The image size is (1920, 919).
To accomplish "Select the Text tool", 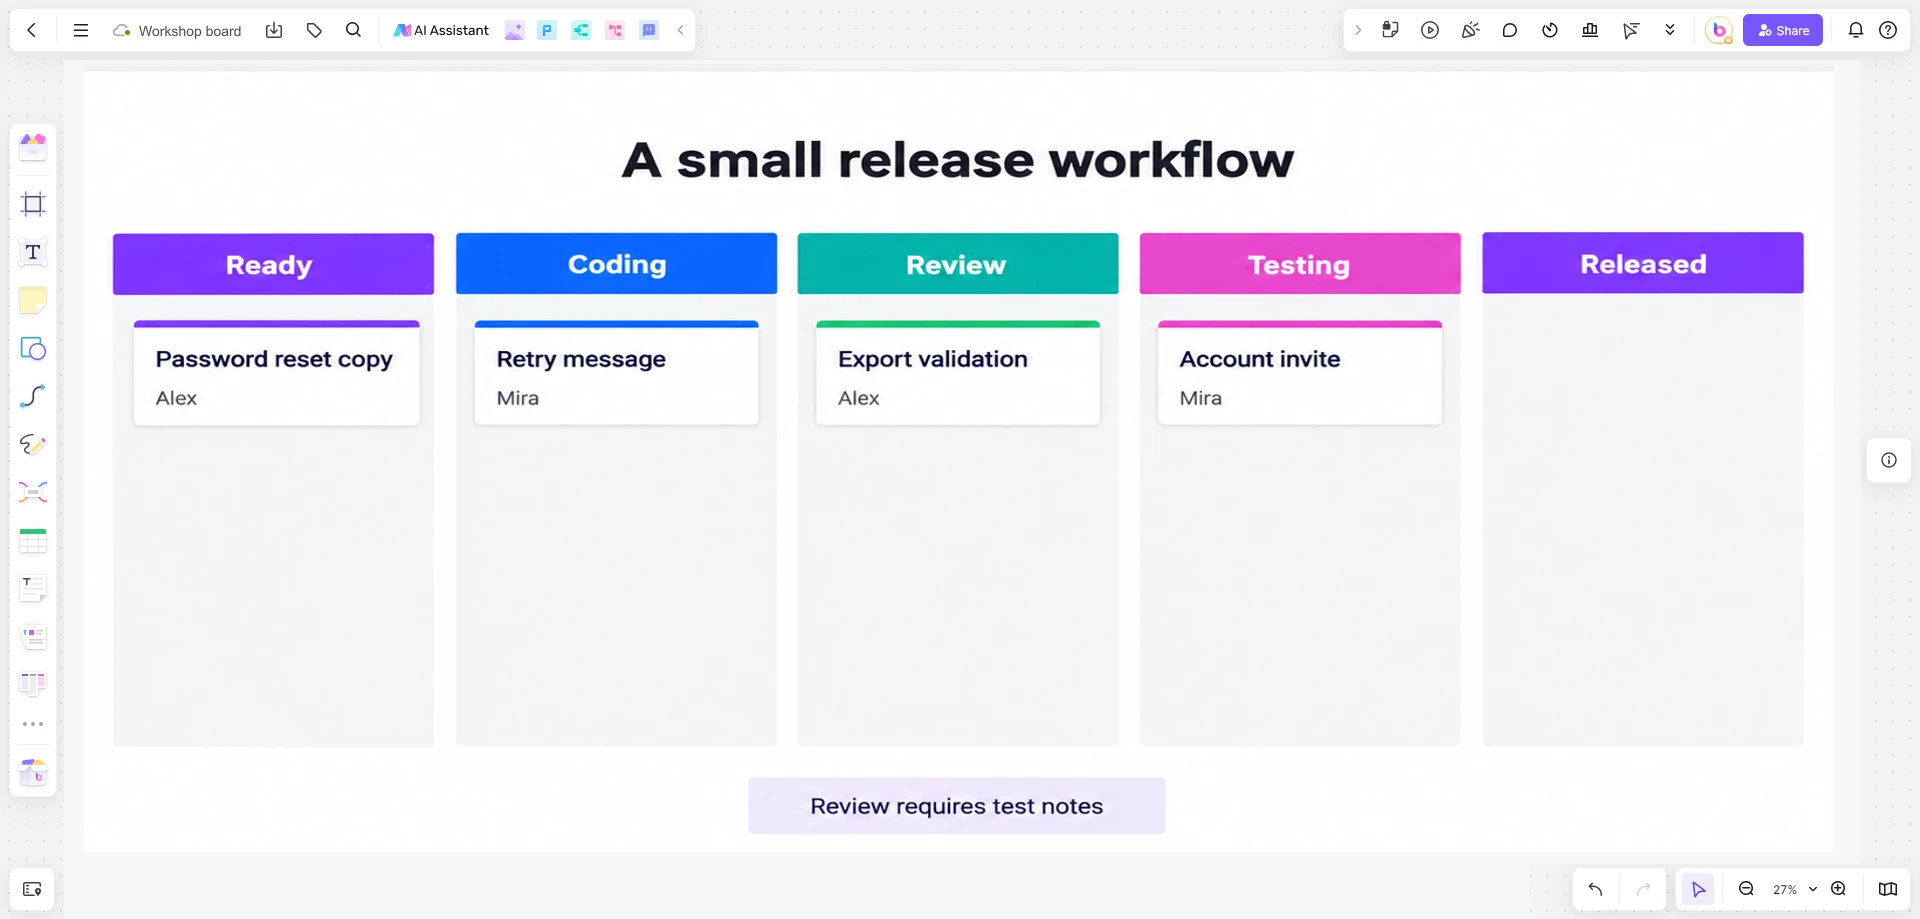I will pos(33,252).
